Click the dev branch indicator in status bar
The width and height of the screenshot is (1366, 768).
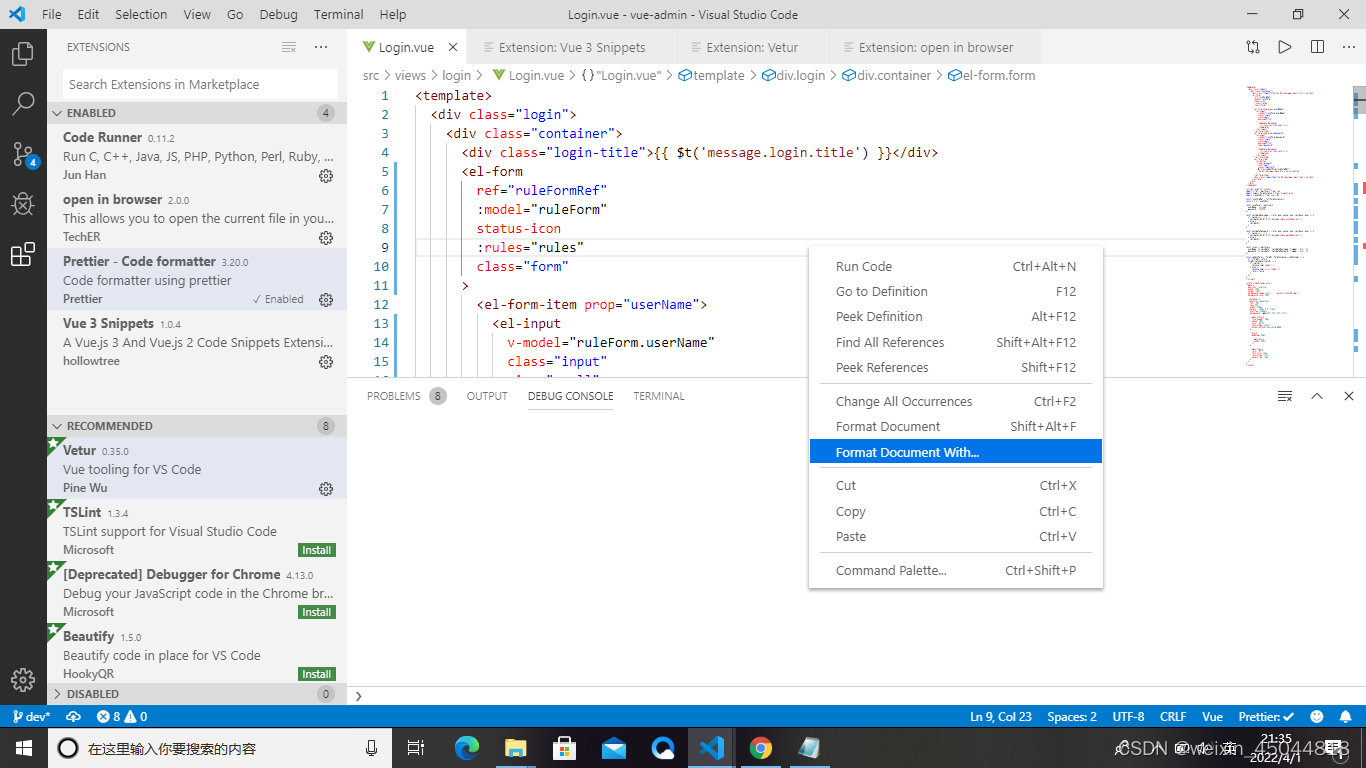coord(31,717)
